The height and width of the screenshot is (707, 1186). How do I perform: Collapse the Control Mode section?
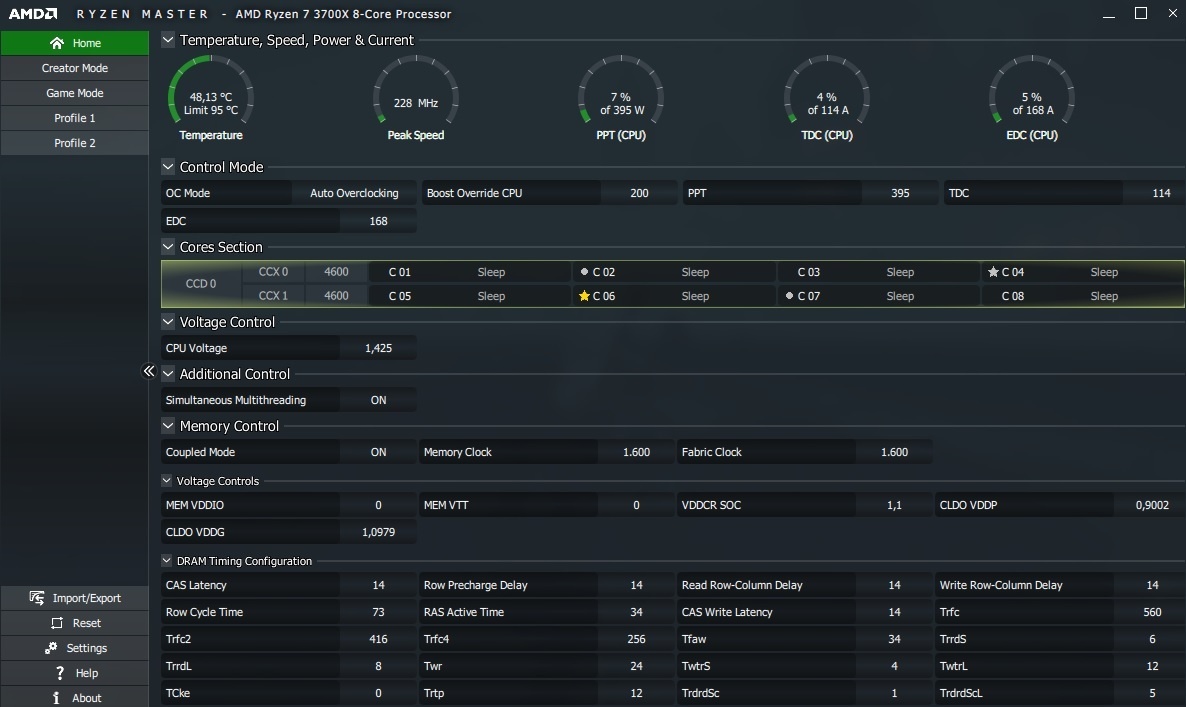click(168, 167)
